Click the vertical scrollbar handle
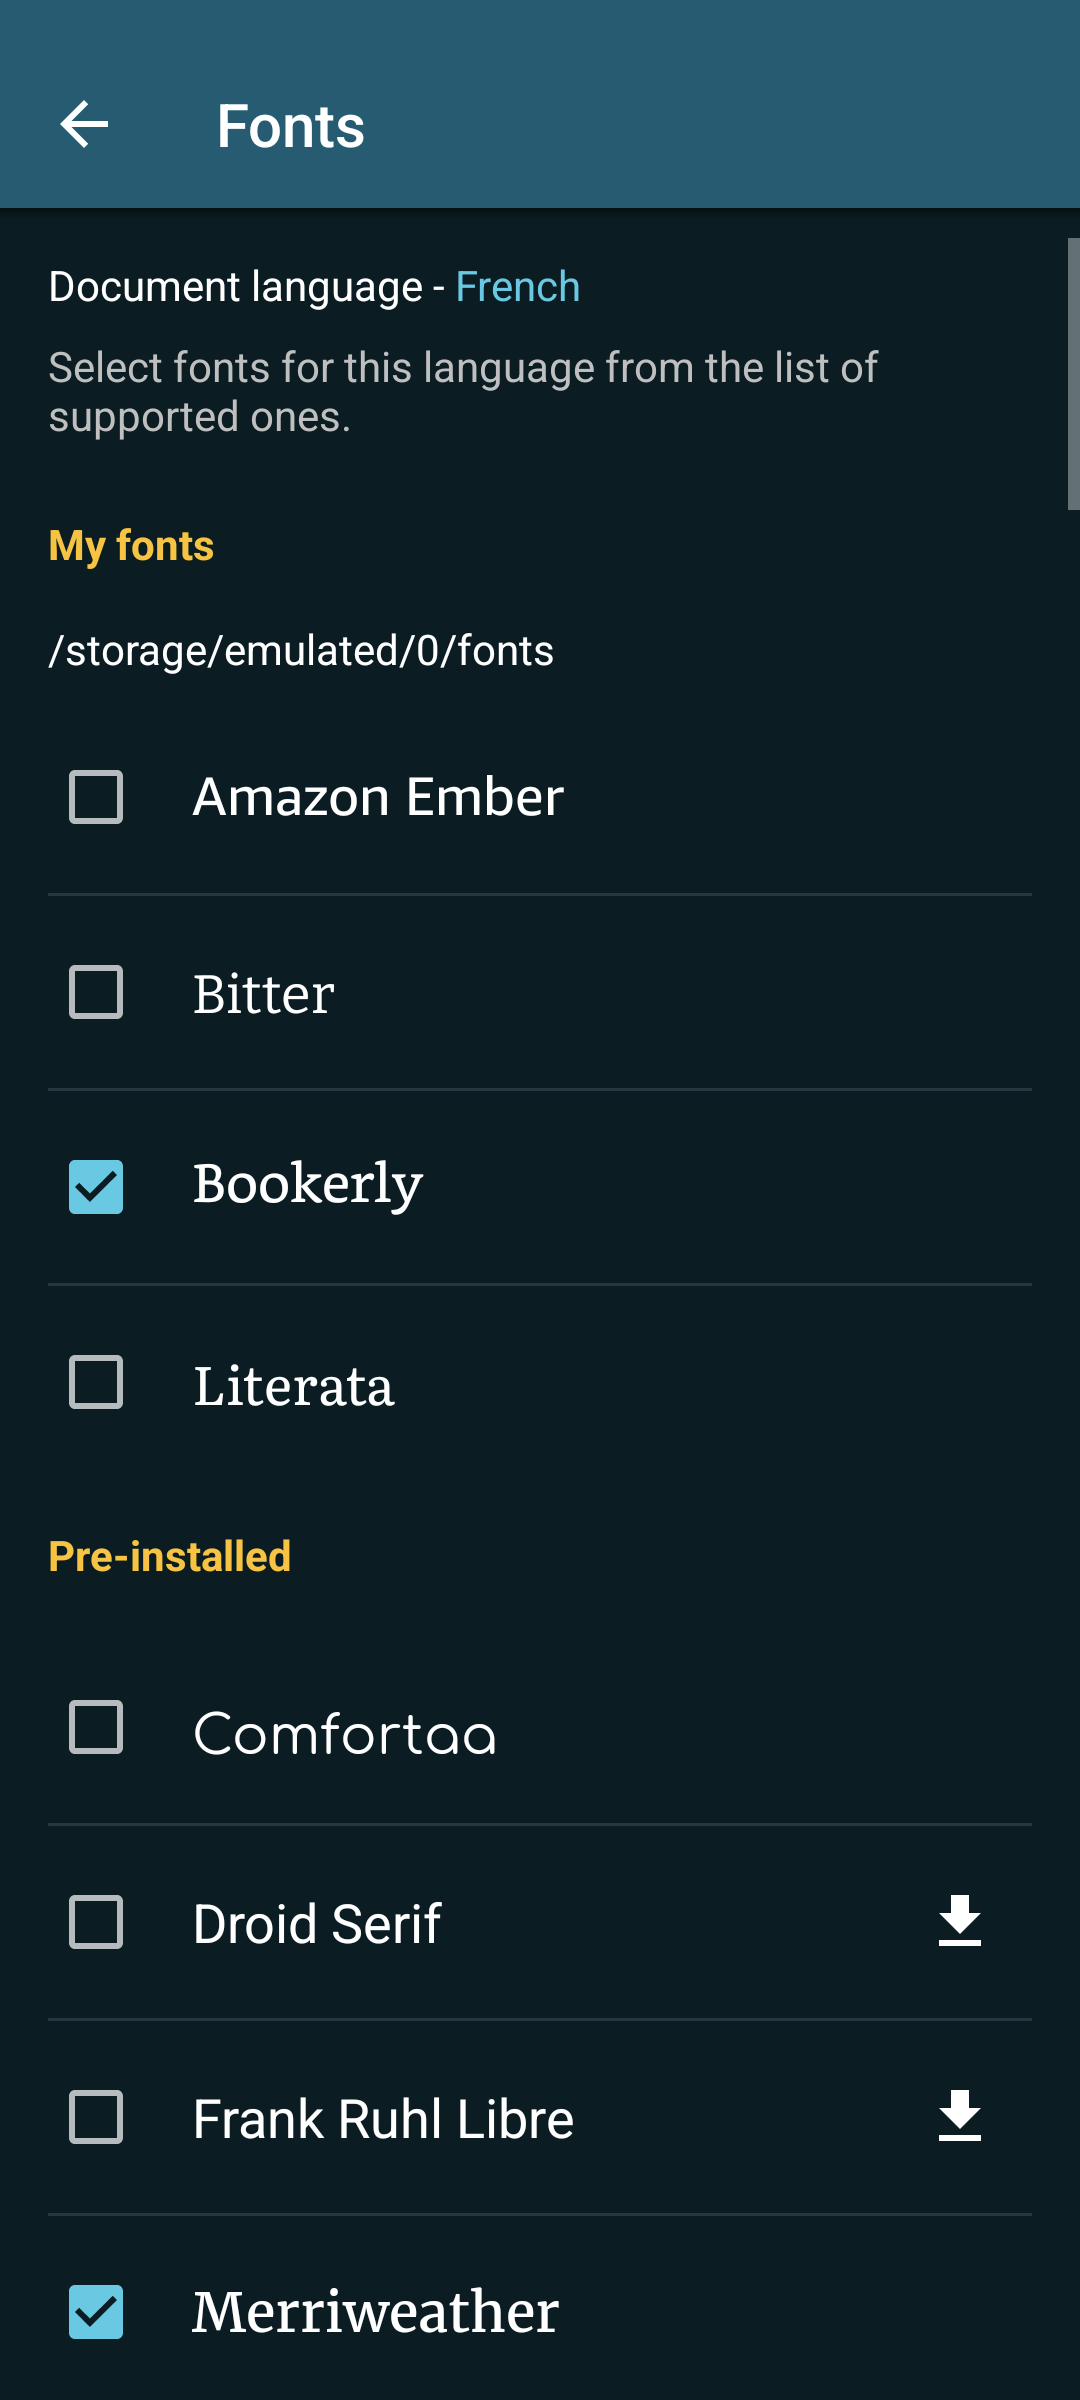 1073,374
